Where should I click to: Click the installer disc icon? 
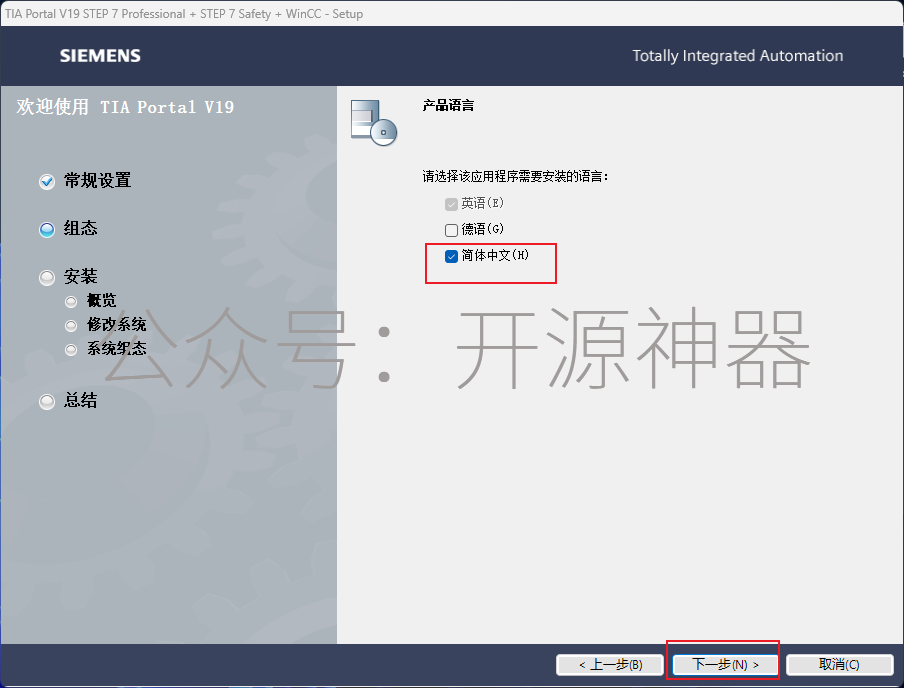(x=374, y=123)
